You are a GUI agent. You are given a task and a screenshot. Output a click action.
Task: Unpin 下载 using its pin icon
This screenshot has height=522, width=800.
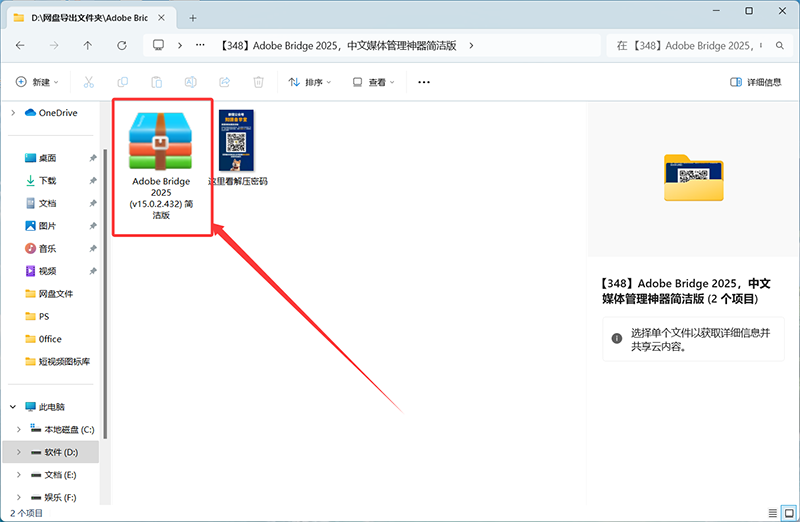(93, 181)
